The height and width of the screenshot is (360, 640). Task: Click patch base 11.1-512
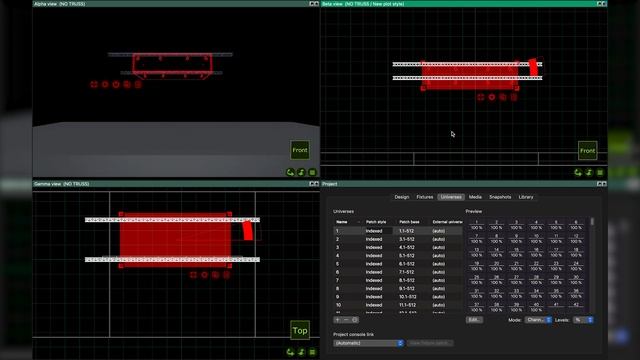408,305
